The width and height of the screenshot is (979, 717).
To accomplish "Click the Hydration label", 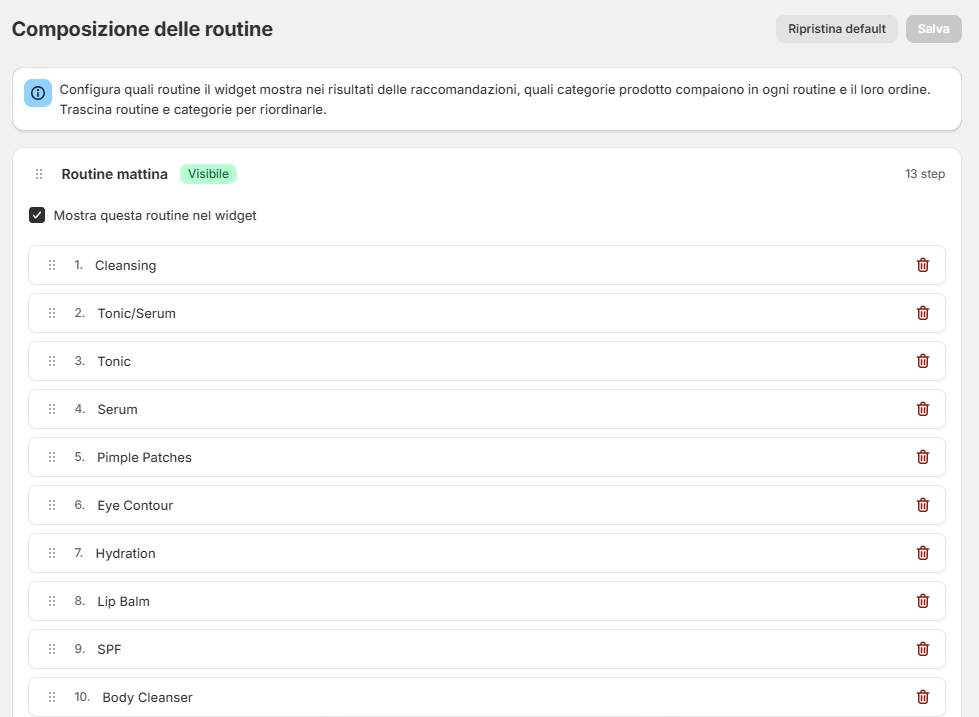I will [x=125, y=553].
